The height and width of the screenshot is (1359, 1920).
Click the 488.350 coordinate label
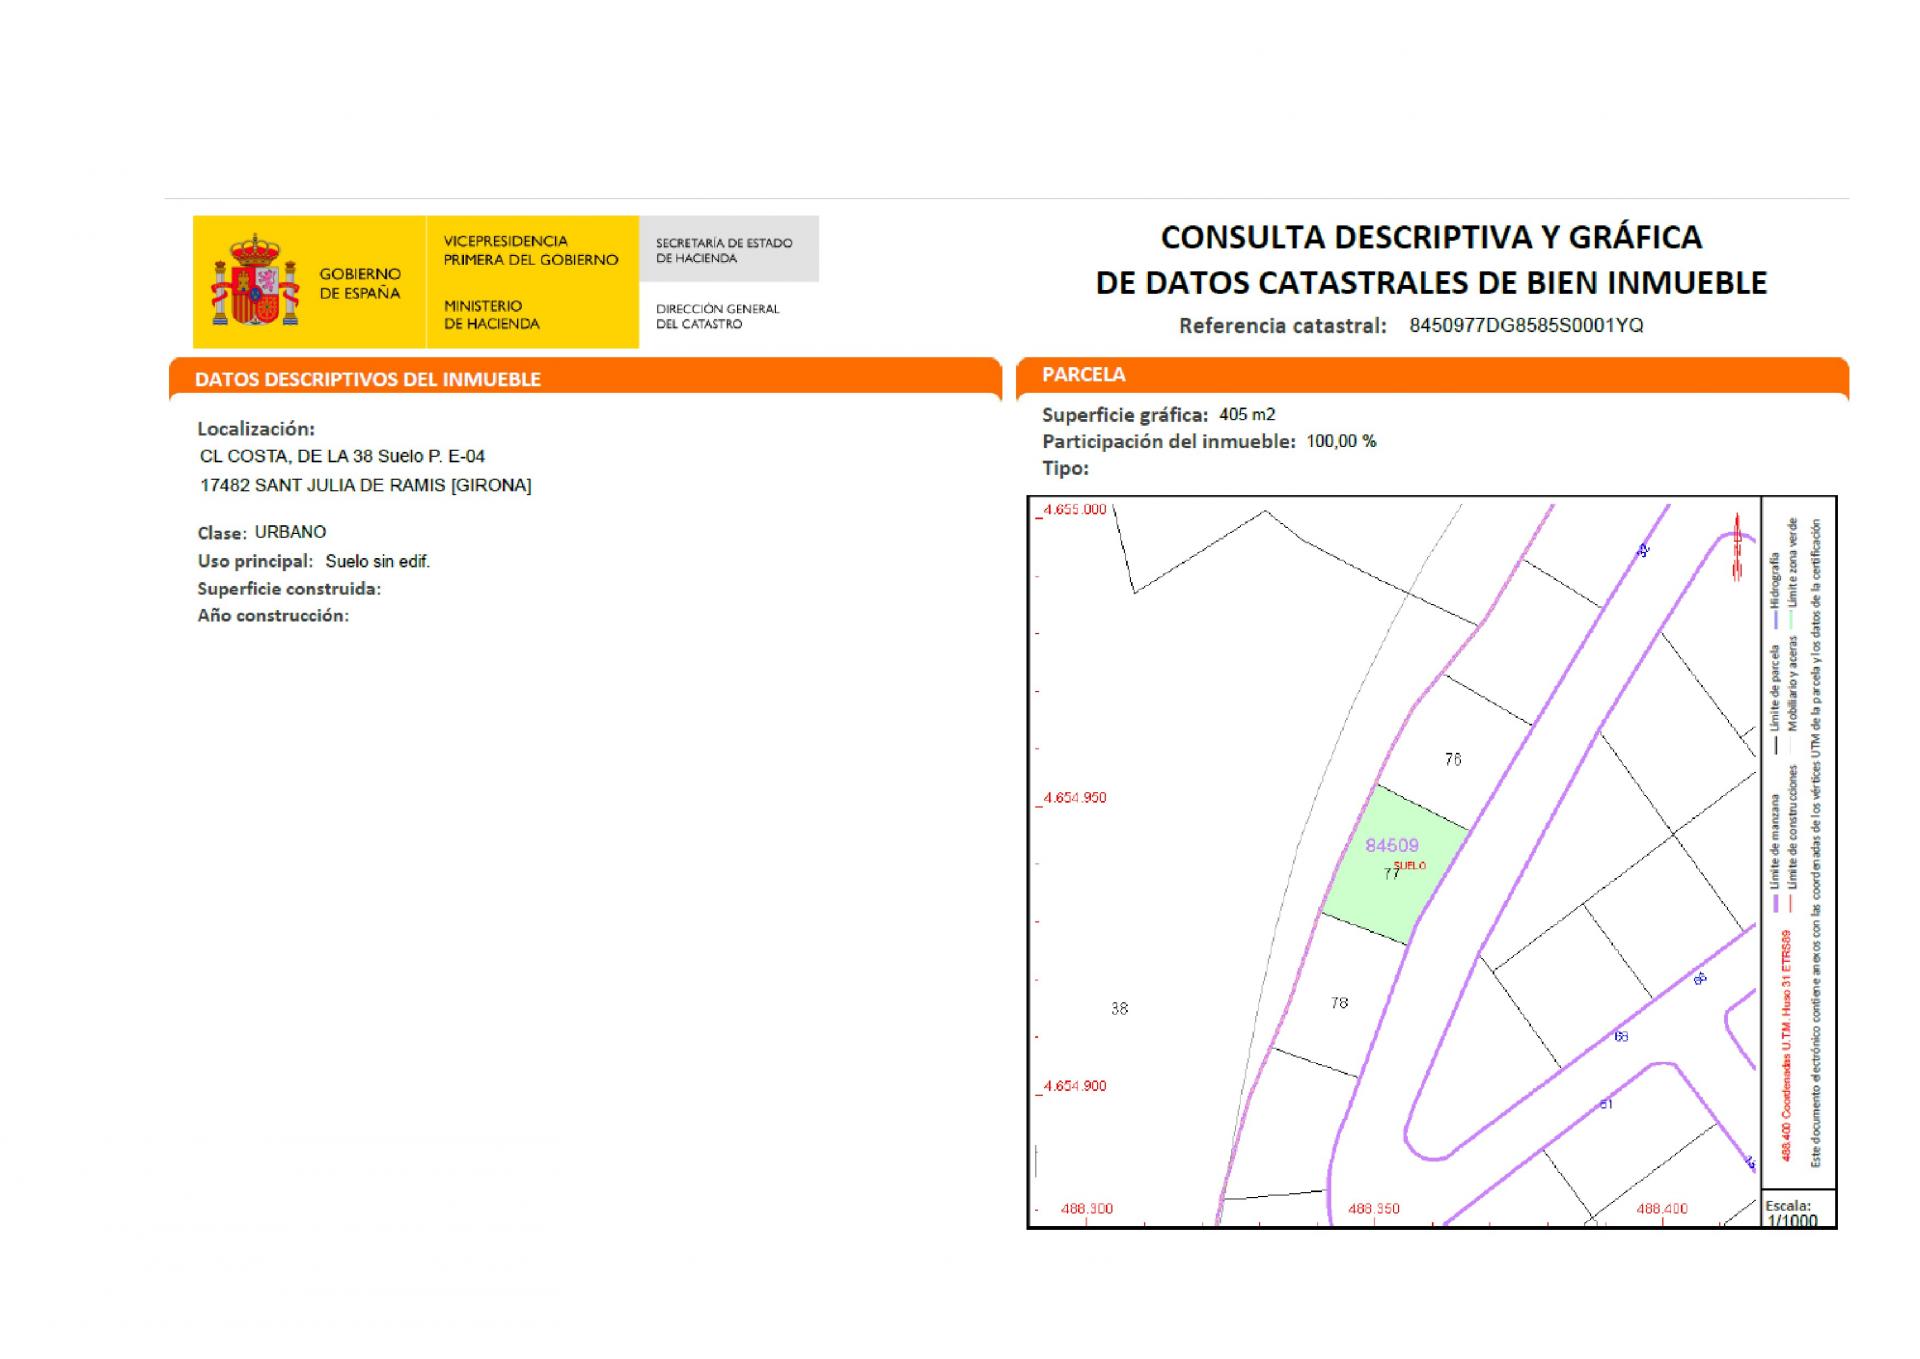(x=1373, y=1209)
